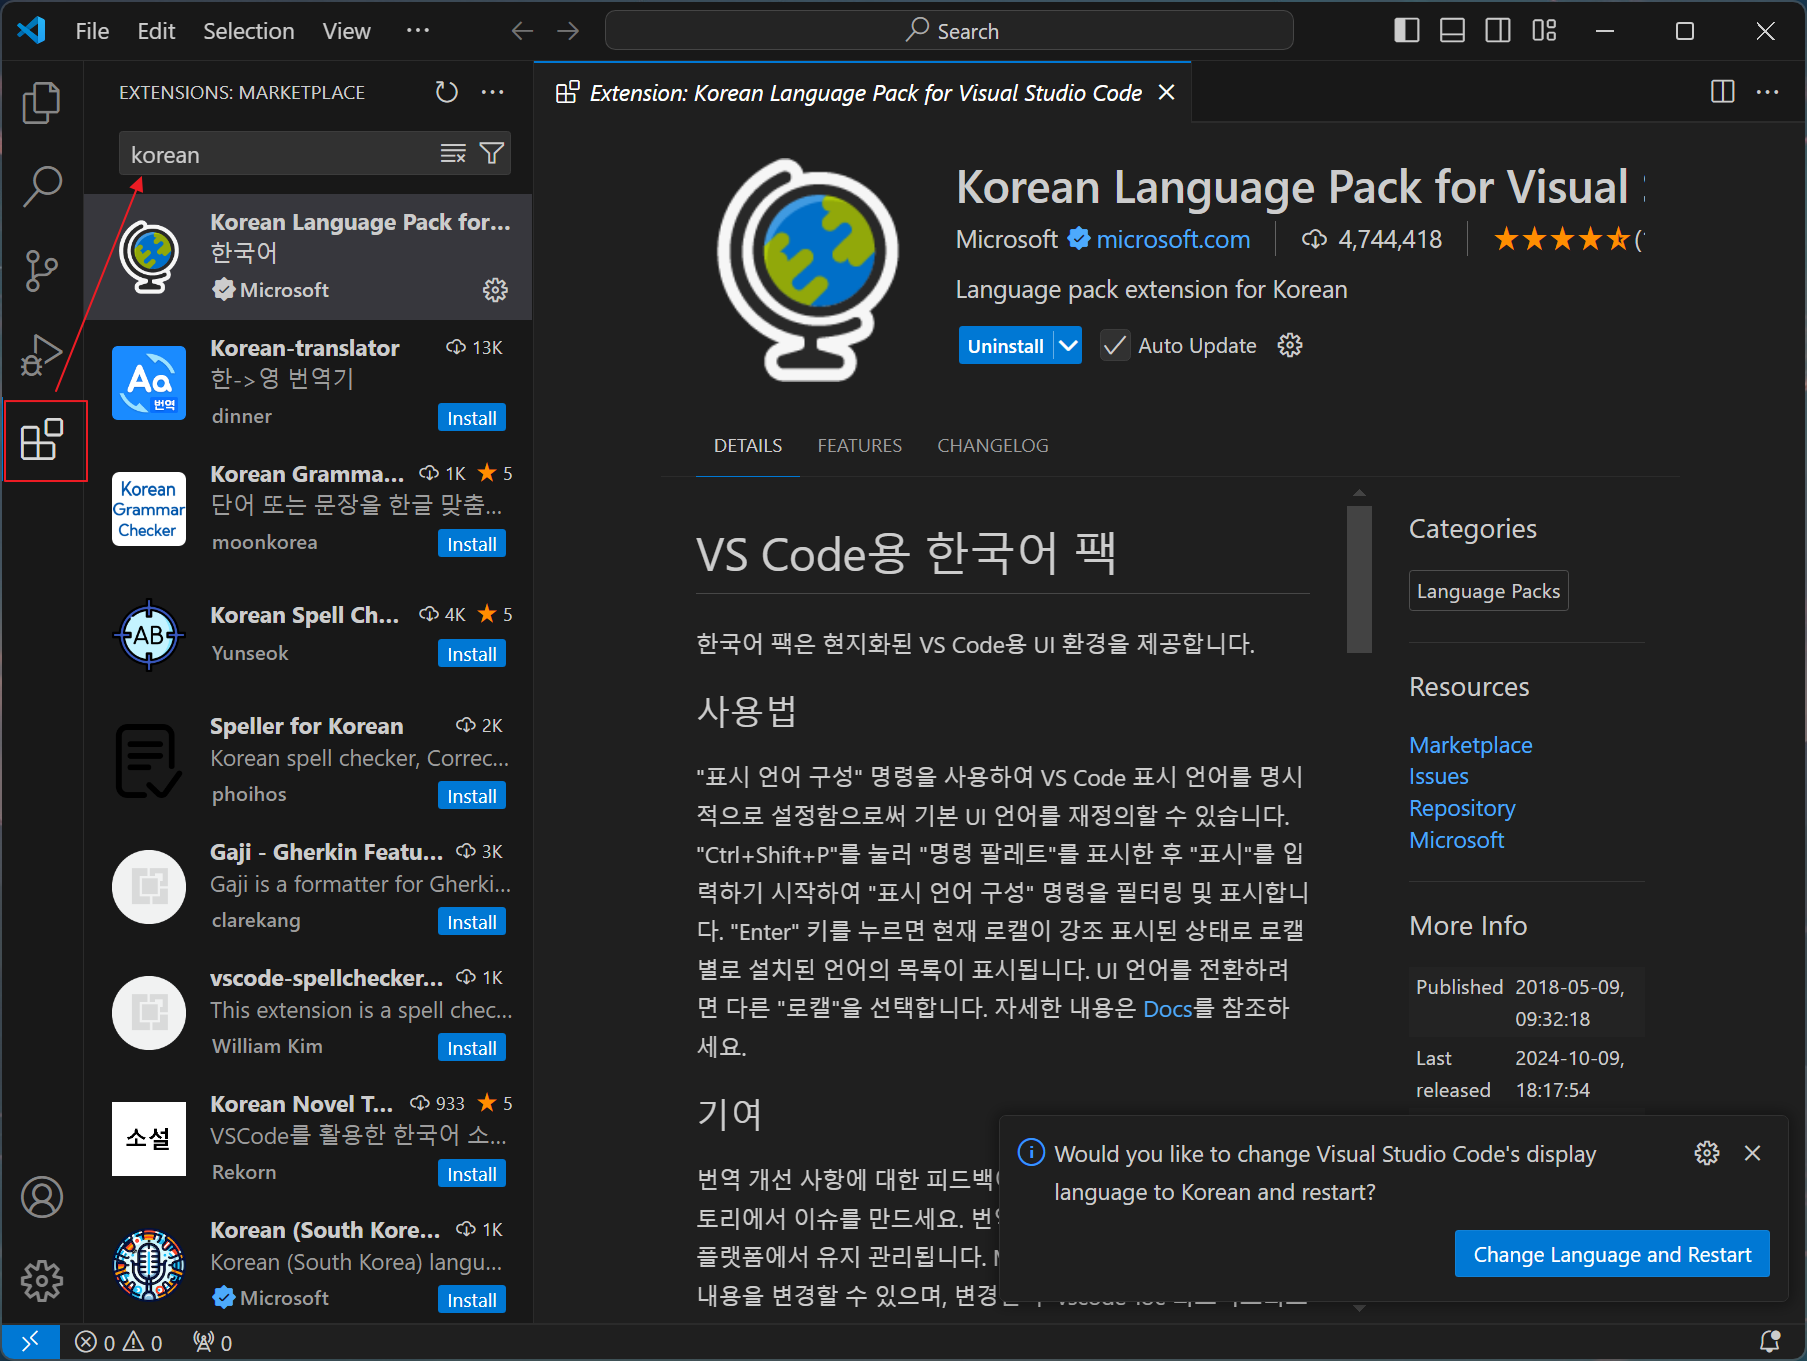
Task: Switch to the CHANGELOG tab
Action: click(992, 446)
